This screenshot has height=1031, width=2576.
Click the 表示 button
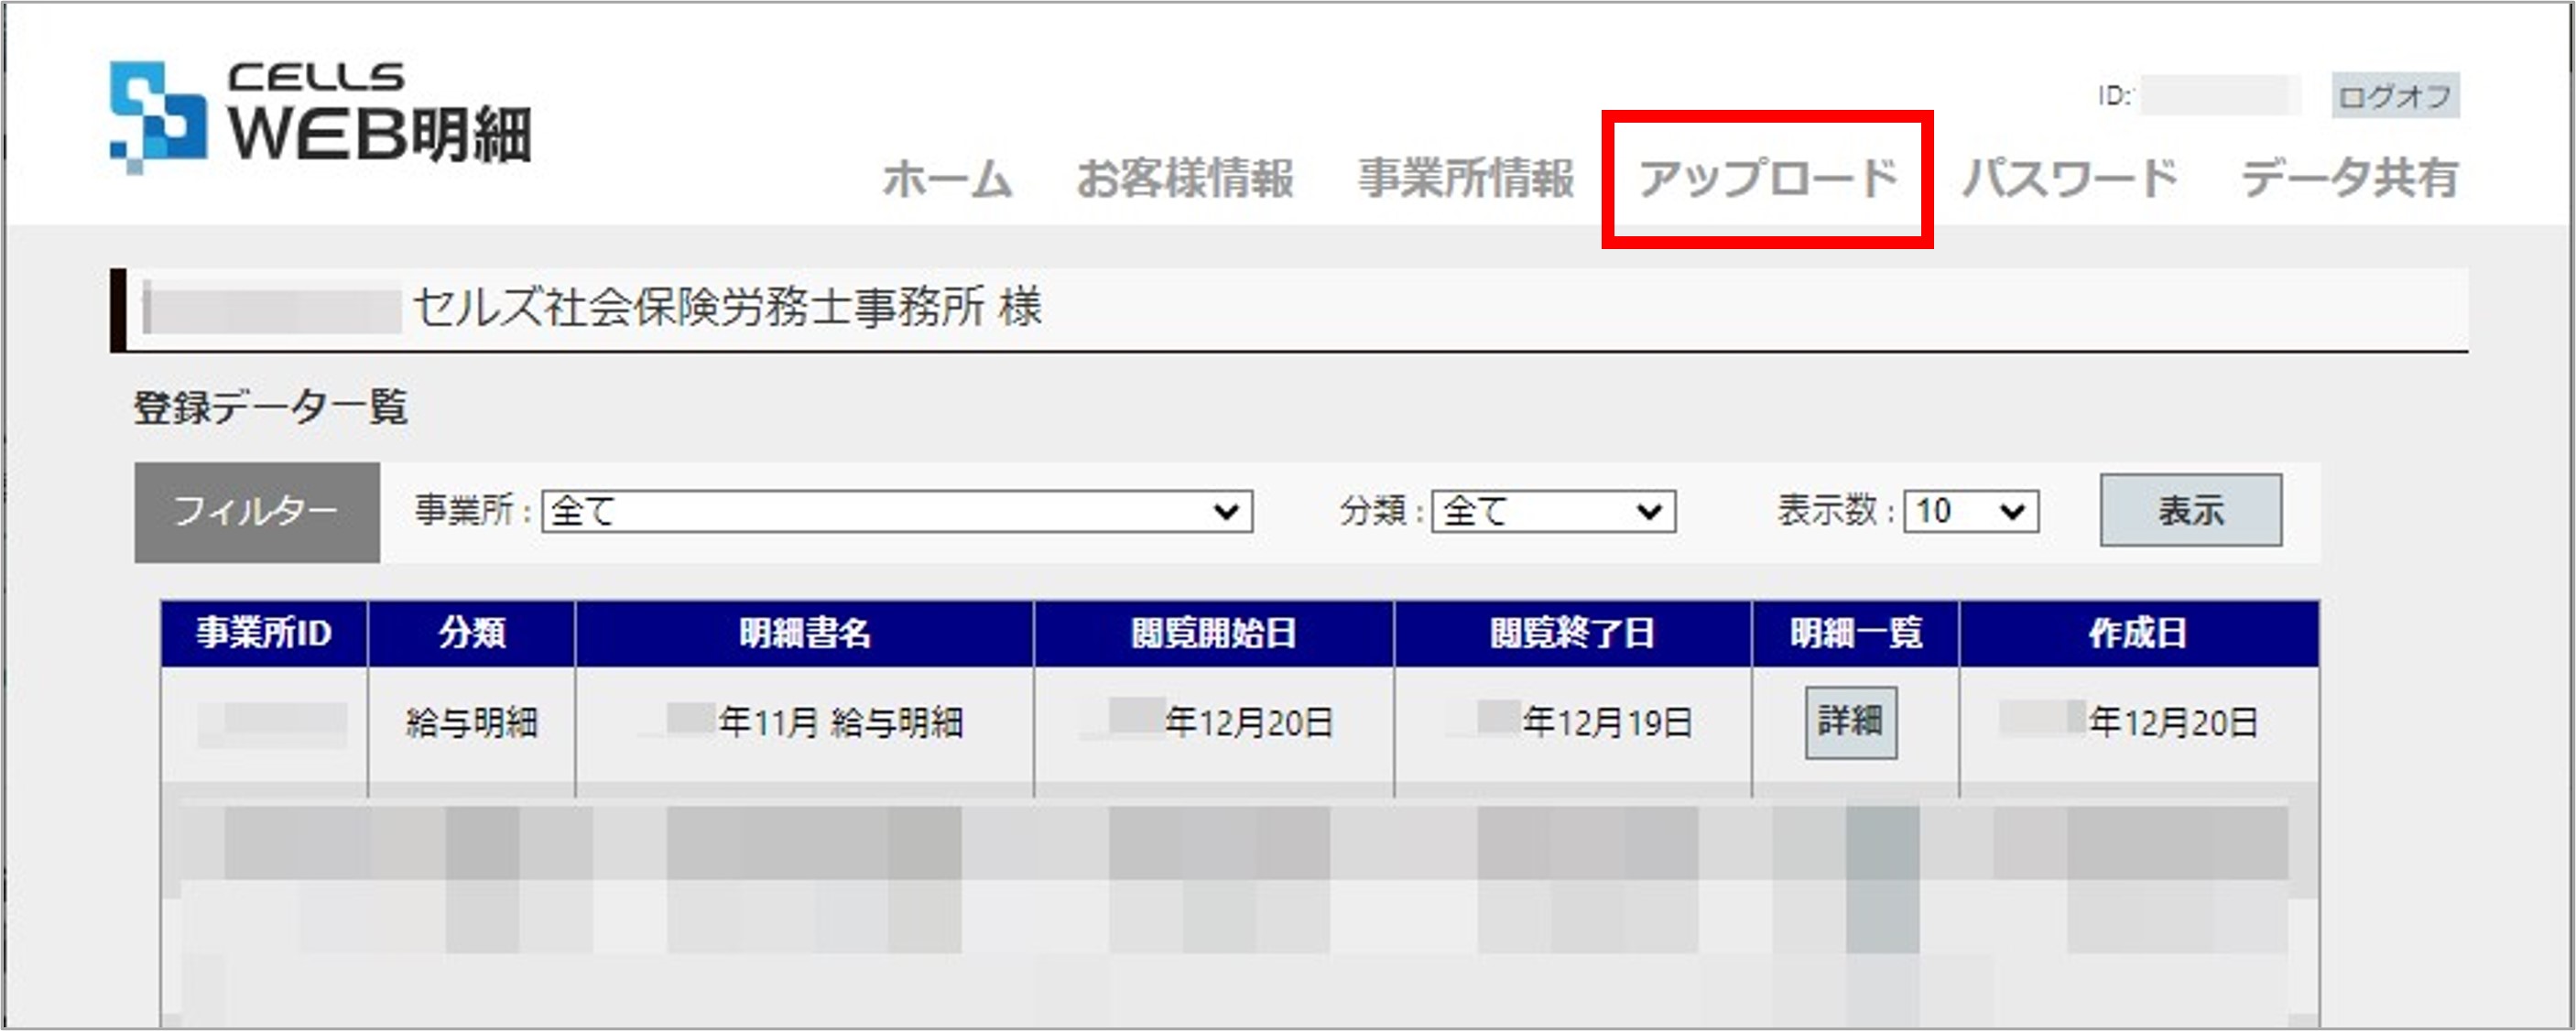[2190, 510]
